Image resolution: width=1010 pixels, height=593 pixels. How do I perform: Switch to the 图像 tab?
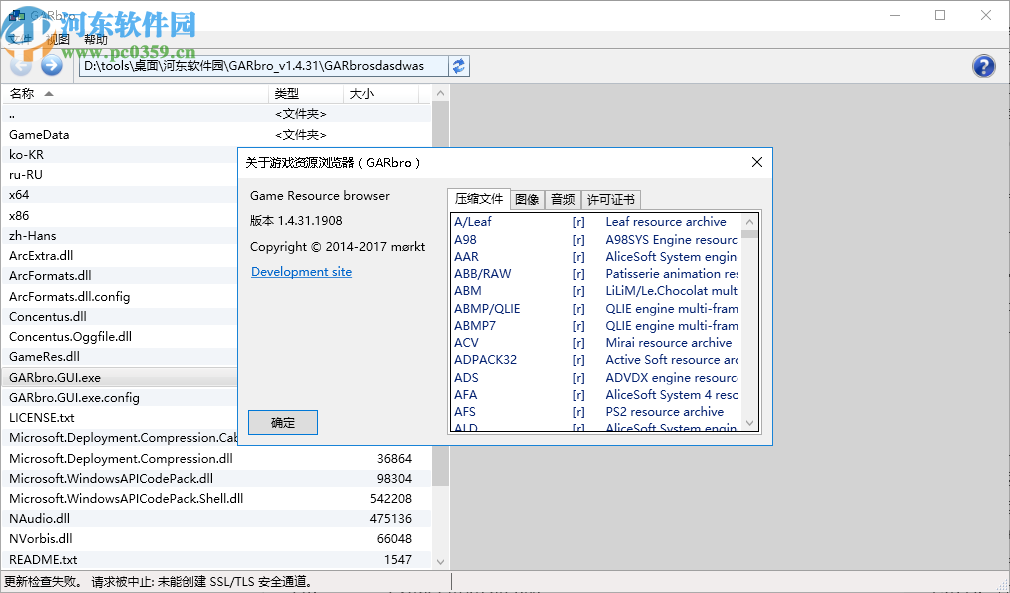click(x=527, y=200)
